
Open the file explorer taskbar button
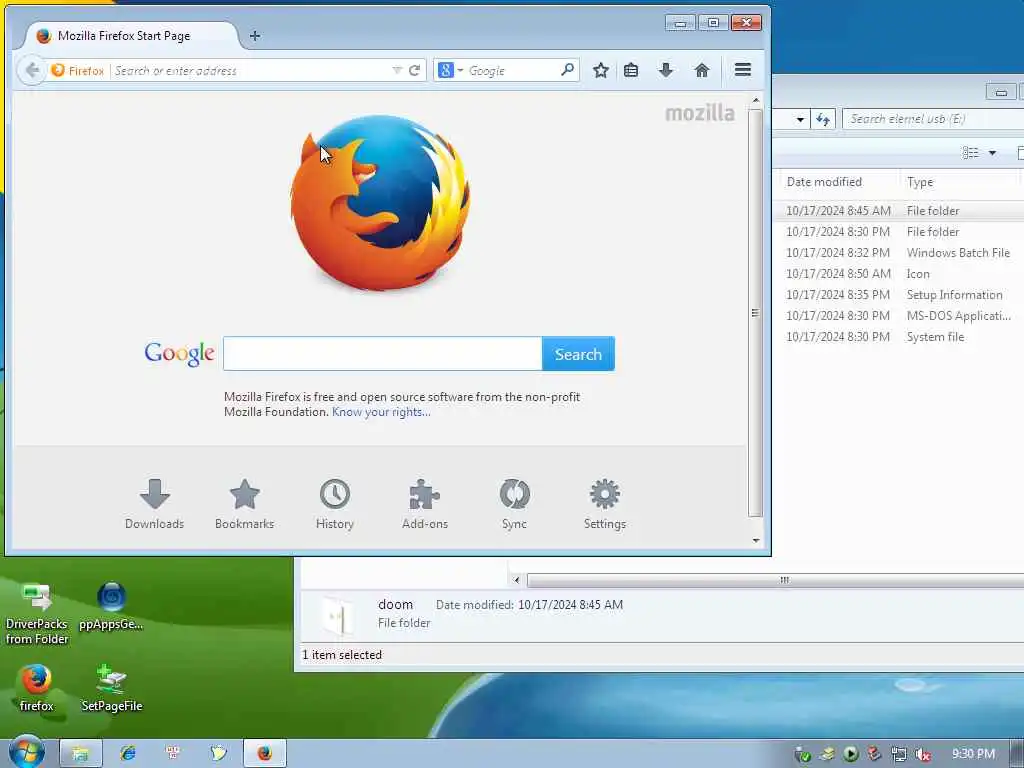pyautogui.click(x=81, y=753)
